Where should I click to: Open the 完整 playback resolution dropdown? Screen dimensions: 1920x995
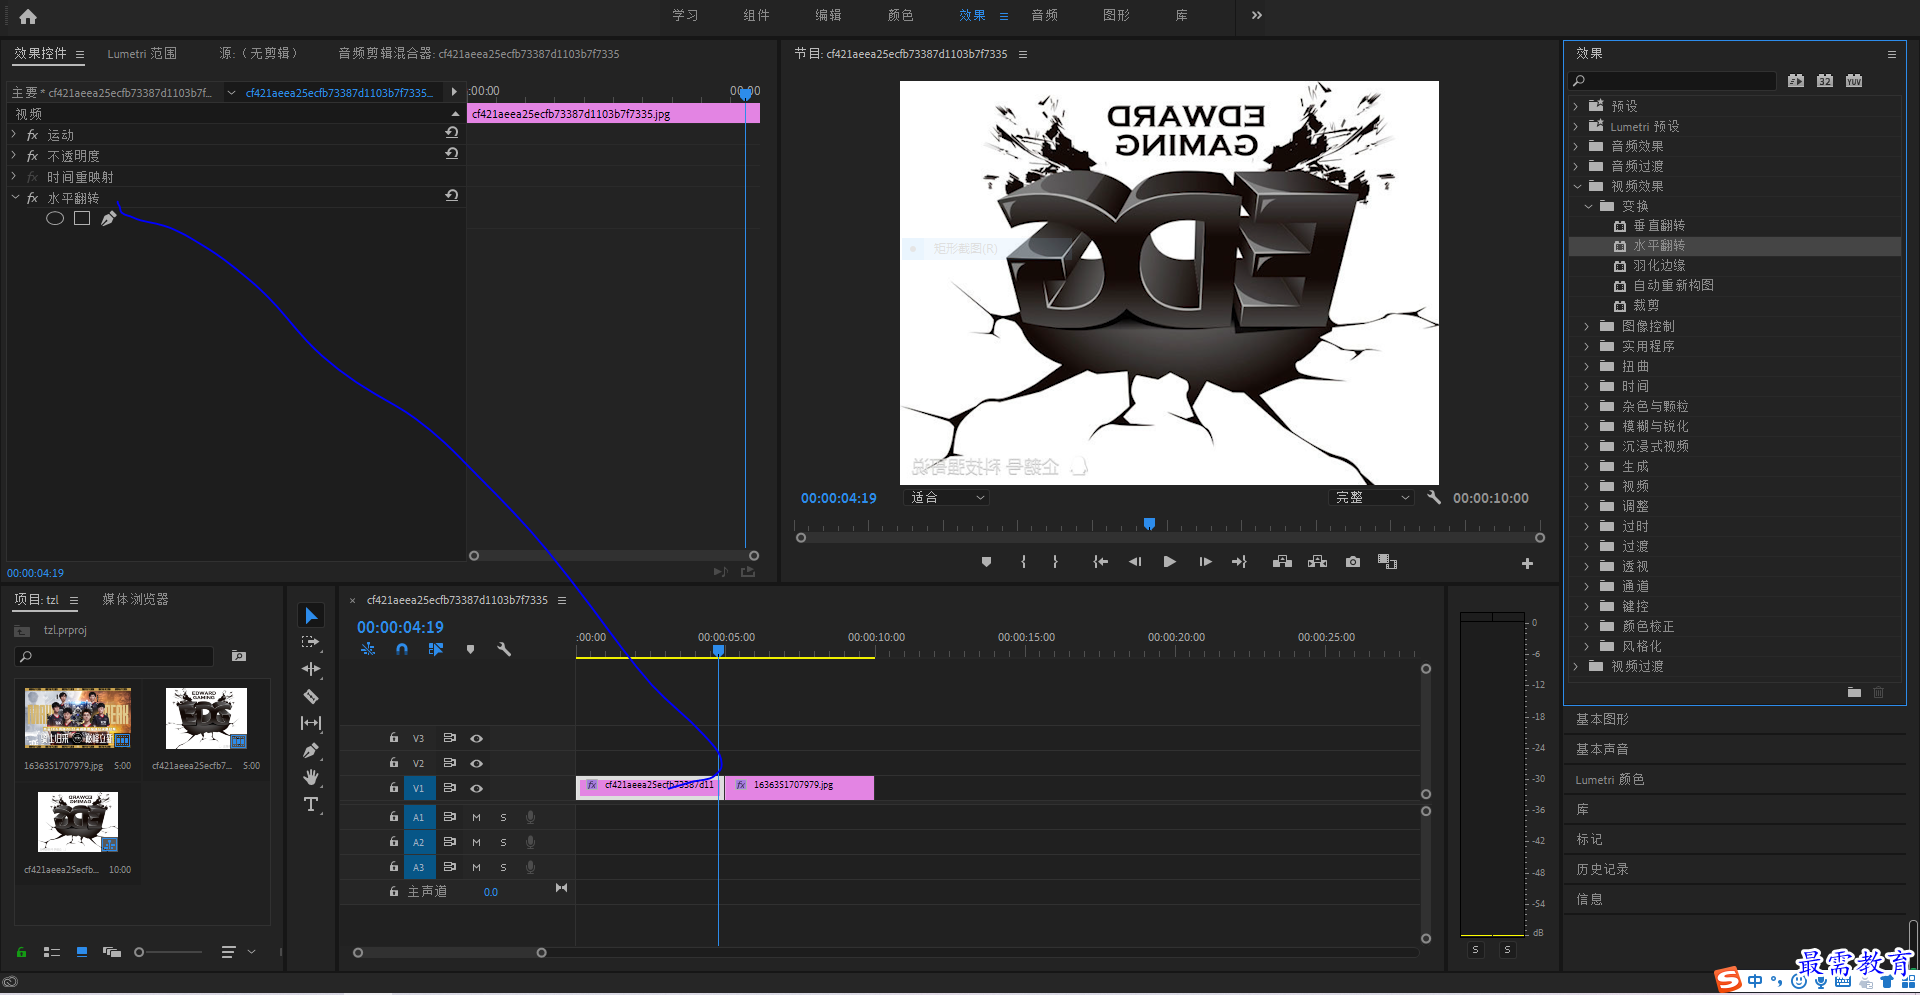(1372, 497)
